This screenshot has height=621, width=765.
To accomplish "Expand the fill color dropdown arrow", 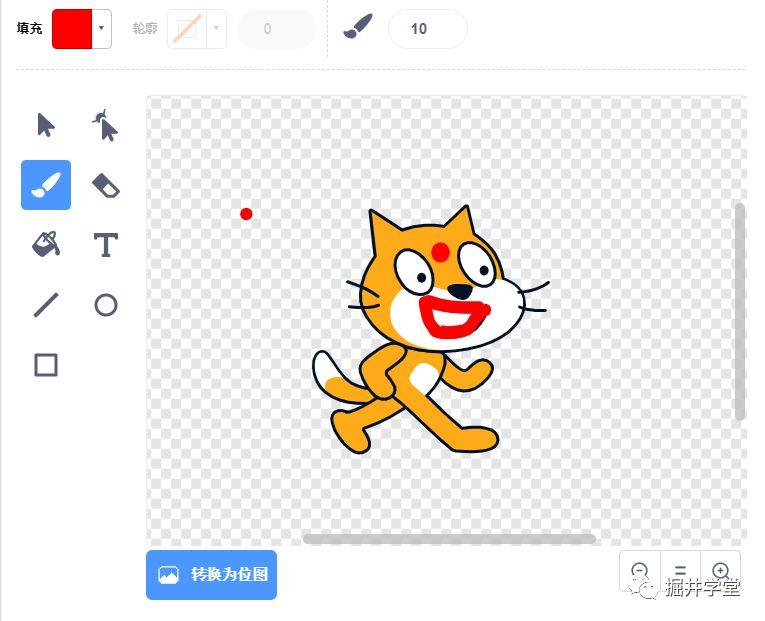I will click(x=101, y=28).
